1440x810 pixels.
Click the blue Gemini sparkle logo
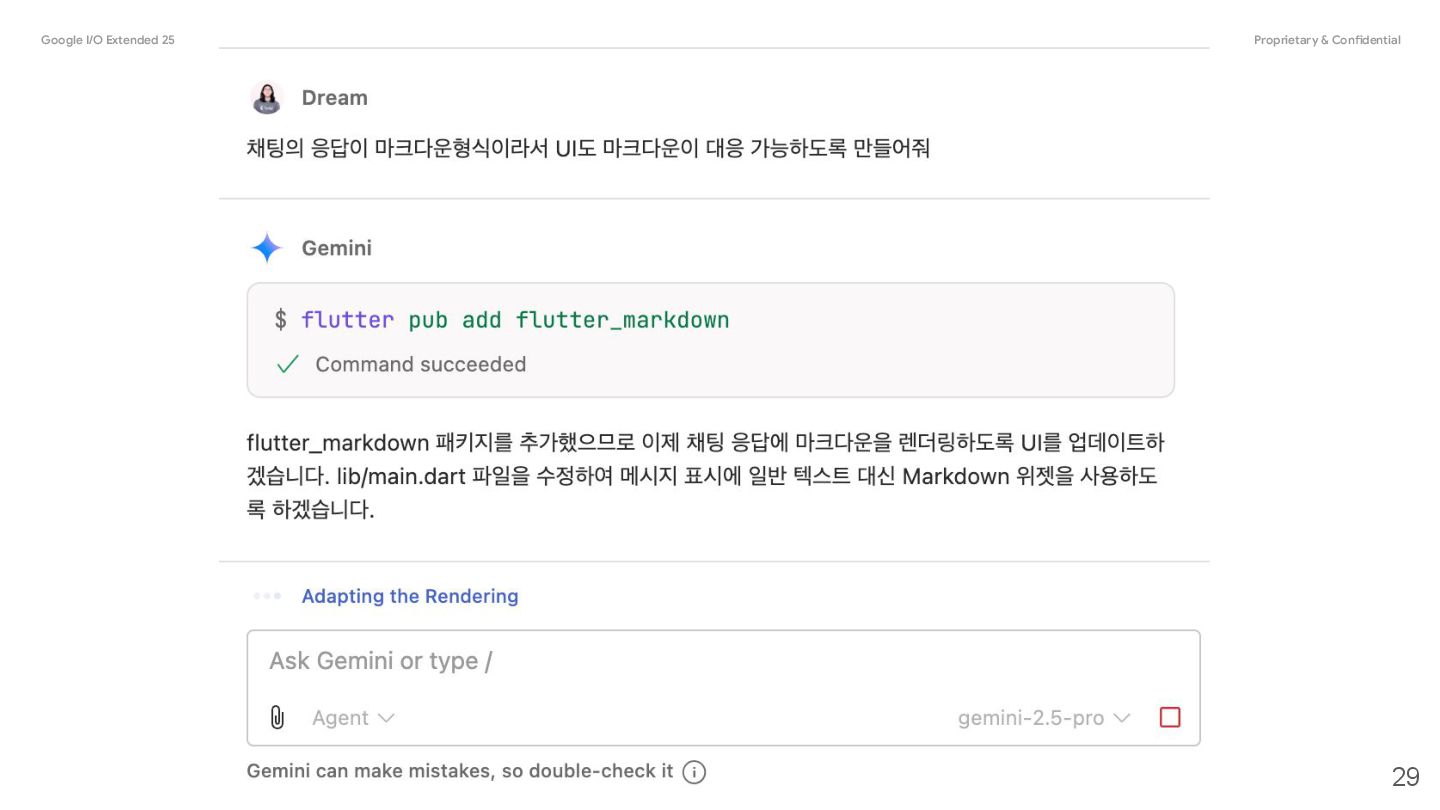tap(267, 248)
